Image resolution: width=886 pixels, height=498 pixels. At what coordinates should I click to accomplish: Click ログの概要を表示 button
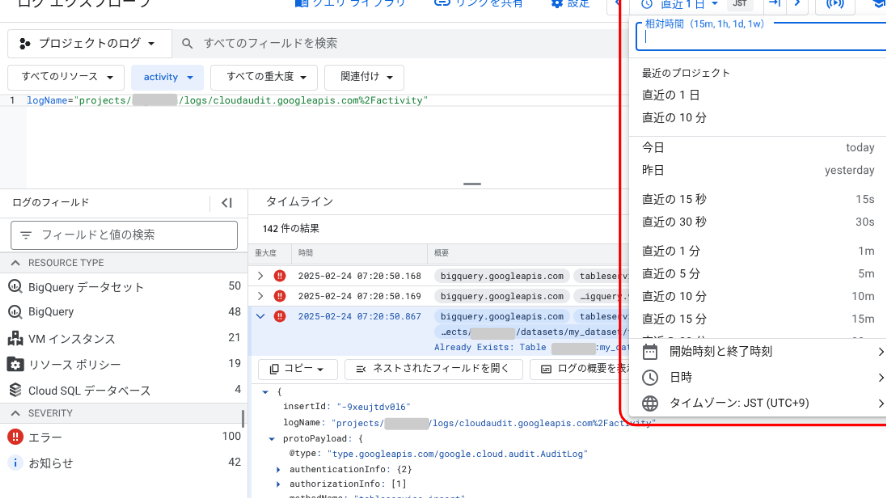(x=582, y=369)
